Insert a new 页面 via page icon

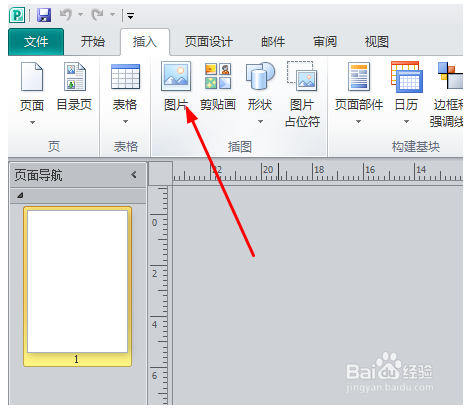(x=32, y=77)
